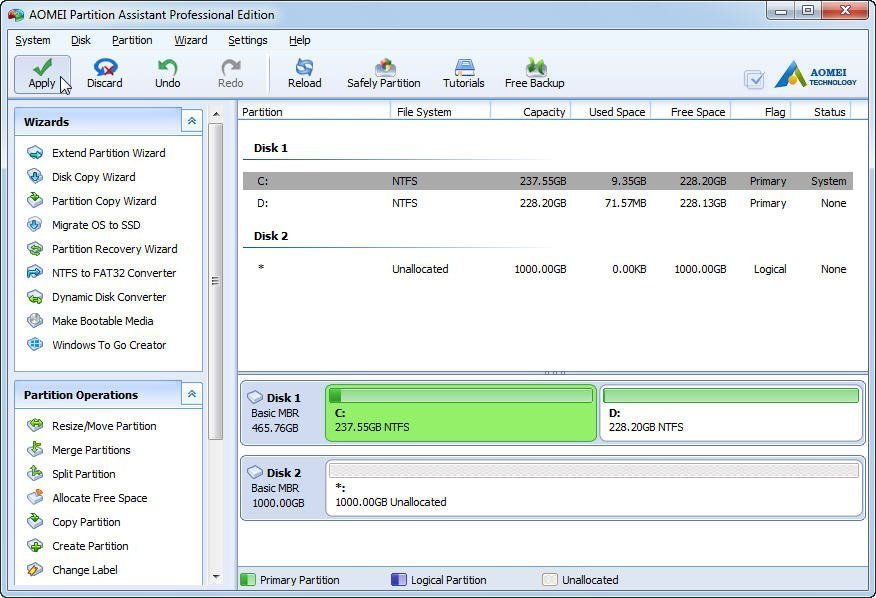Screen dimensions: 876x598
Task: Sort by File System column header
Action: [x=440, y=112]
